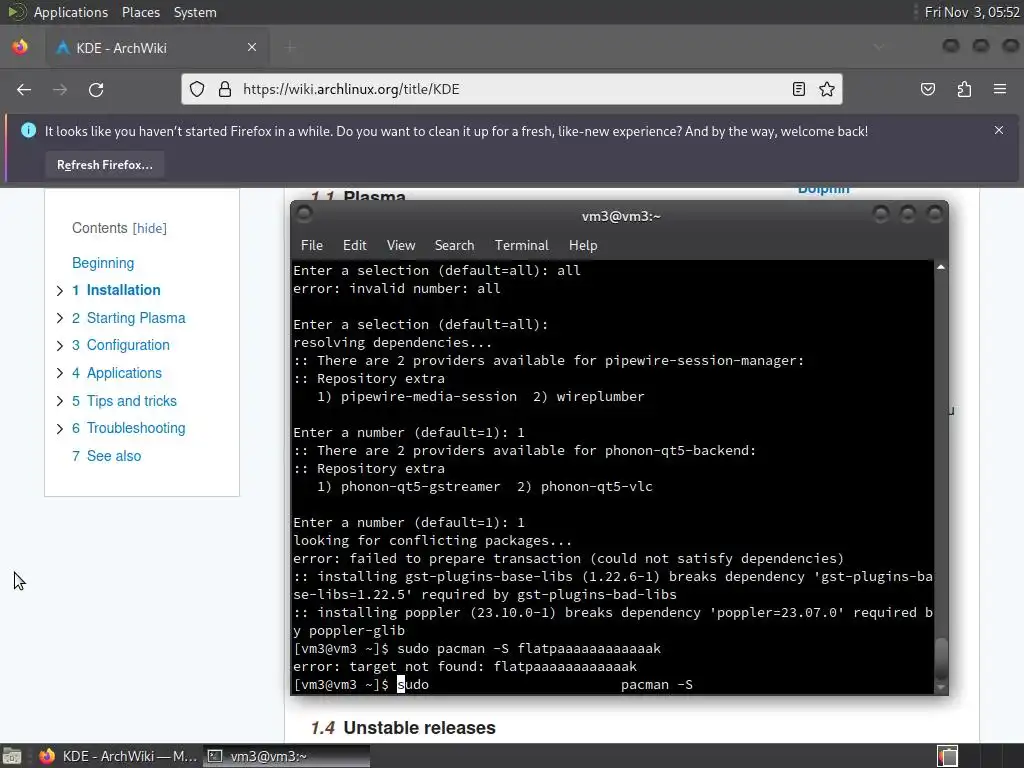Click the Firefox forward arrow button

coord(60,89)
